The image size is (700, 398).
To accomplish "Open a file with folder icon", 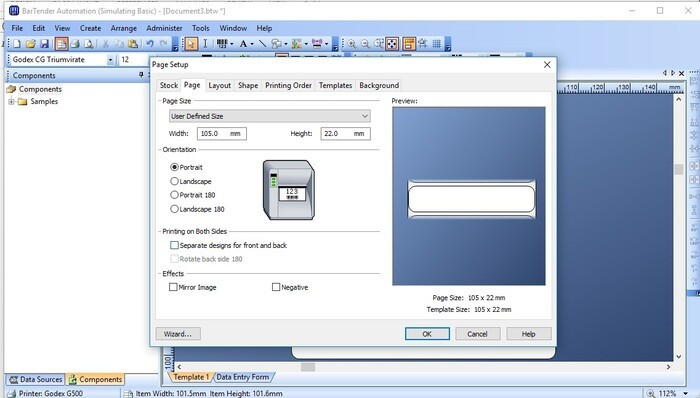I will point(30,44).
